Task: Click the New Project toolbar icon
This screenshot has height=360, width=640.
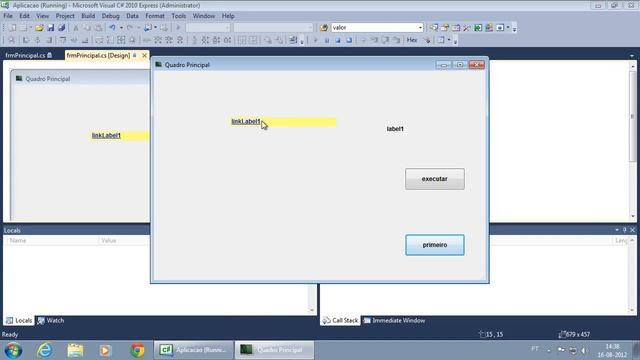Action: click(13, 28)
